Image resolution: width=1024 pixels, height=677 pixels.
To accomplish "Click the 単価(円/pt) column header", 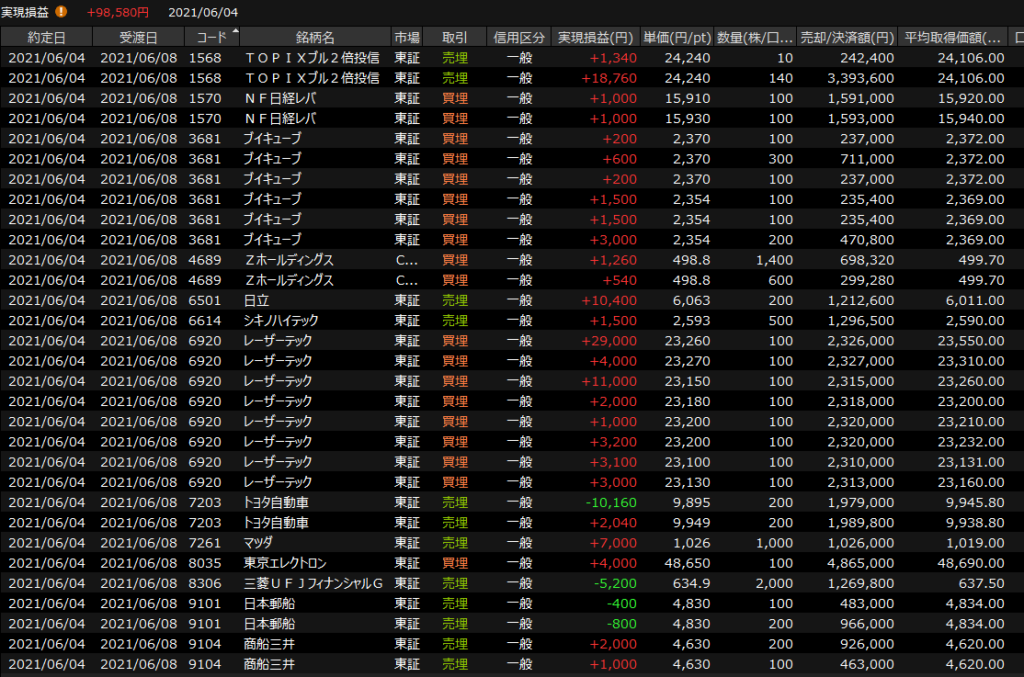I will point(677,37).
